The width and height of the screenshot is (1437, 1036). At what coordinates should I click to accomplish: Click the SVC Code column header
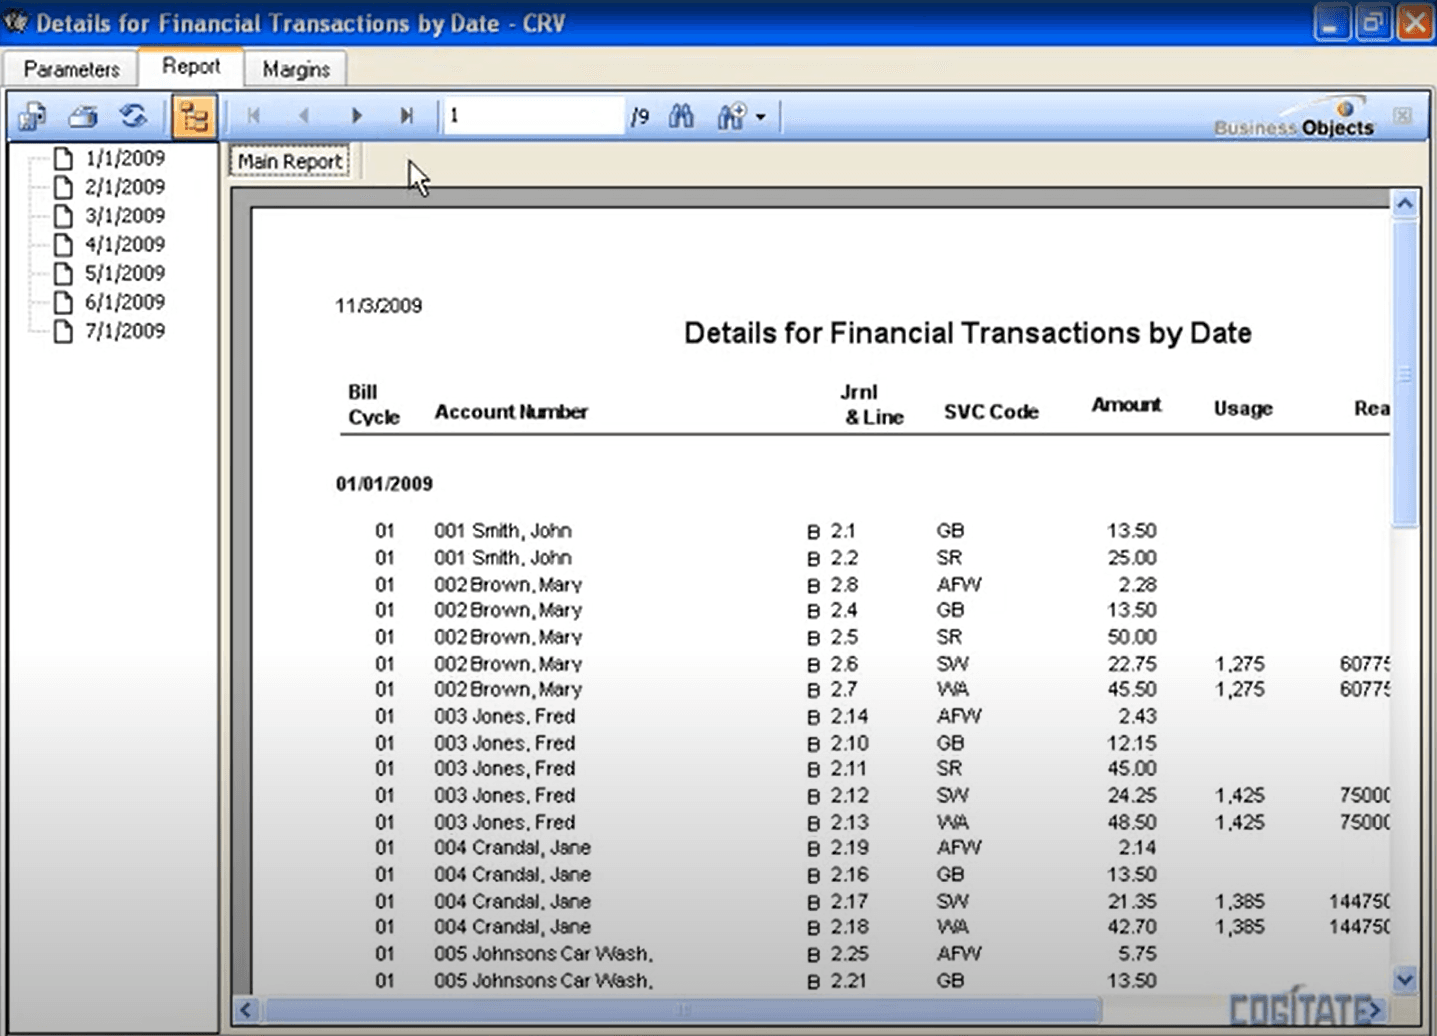coord(991,412)
